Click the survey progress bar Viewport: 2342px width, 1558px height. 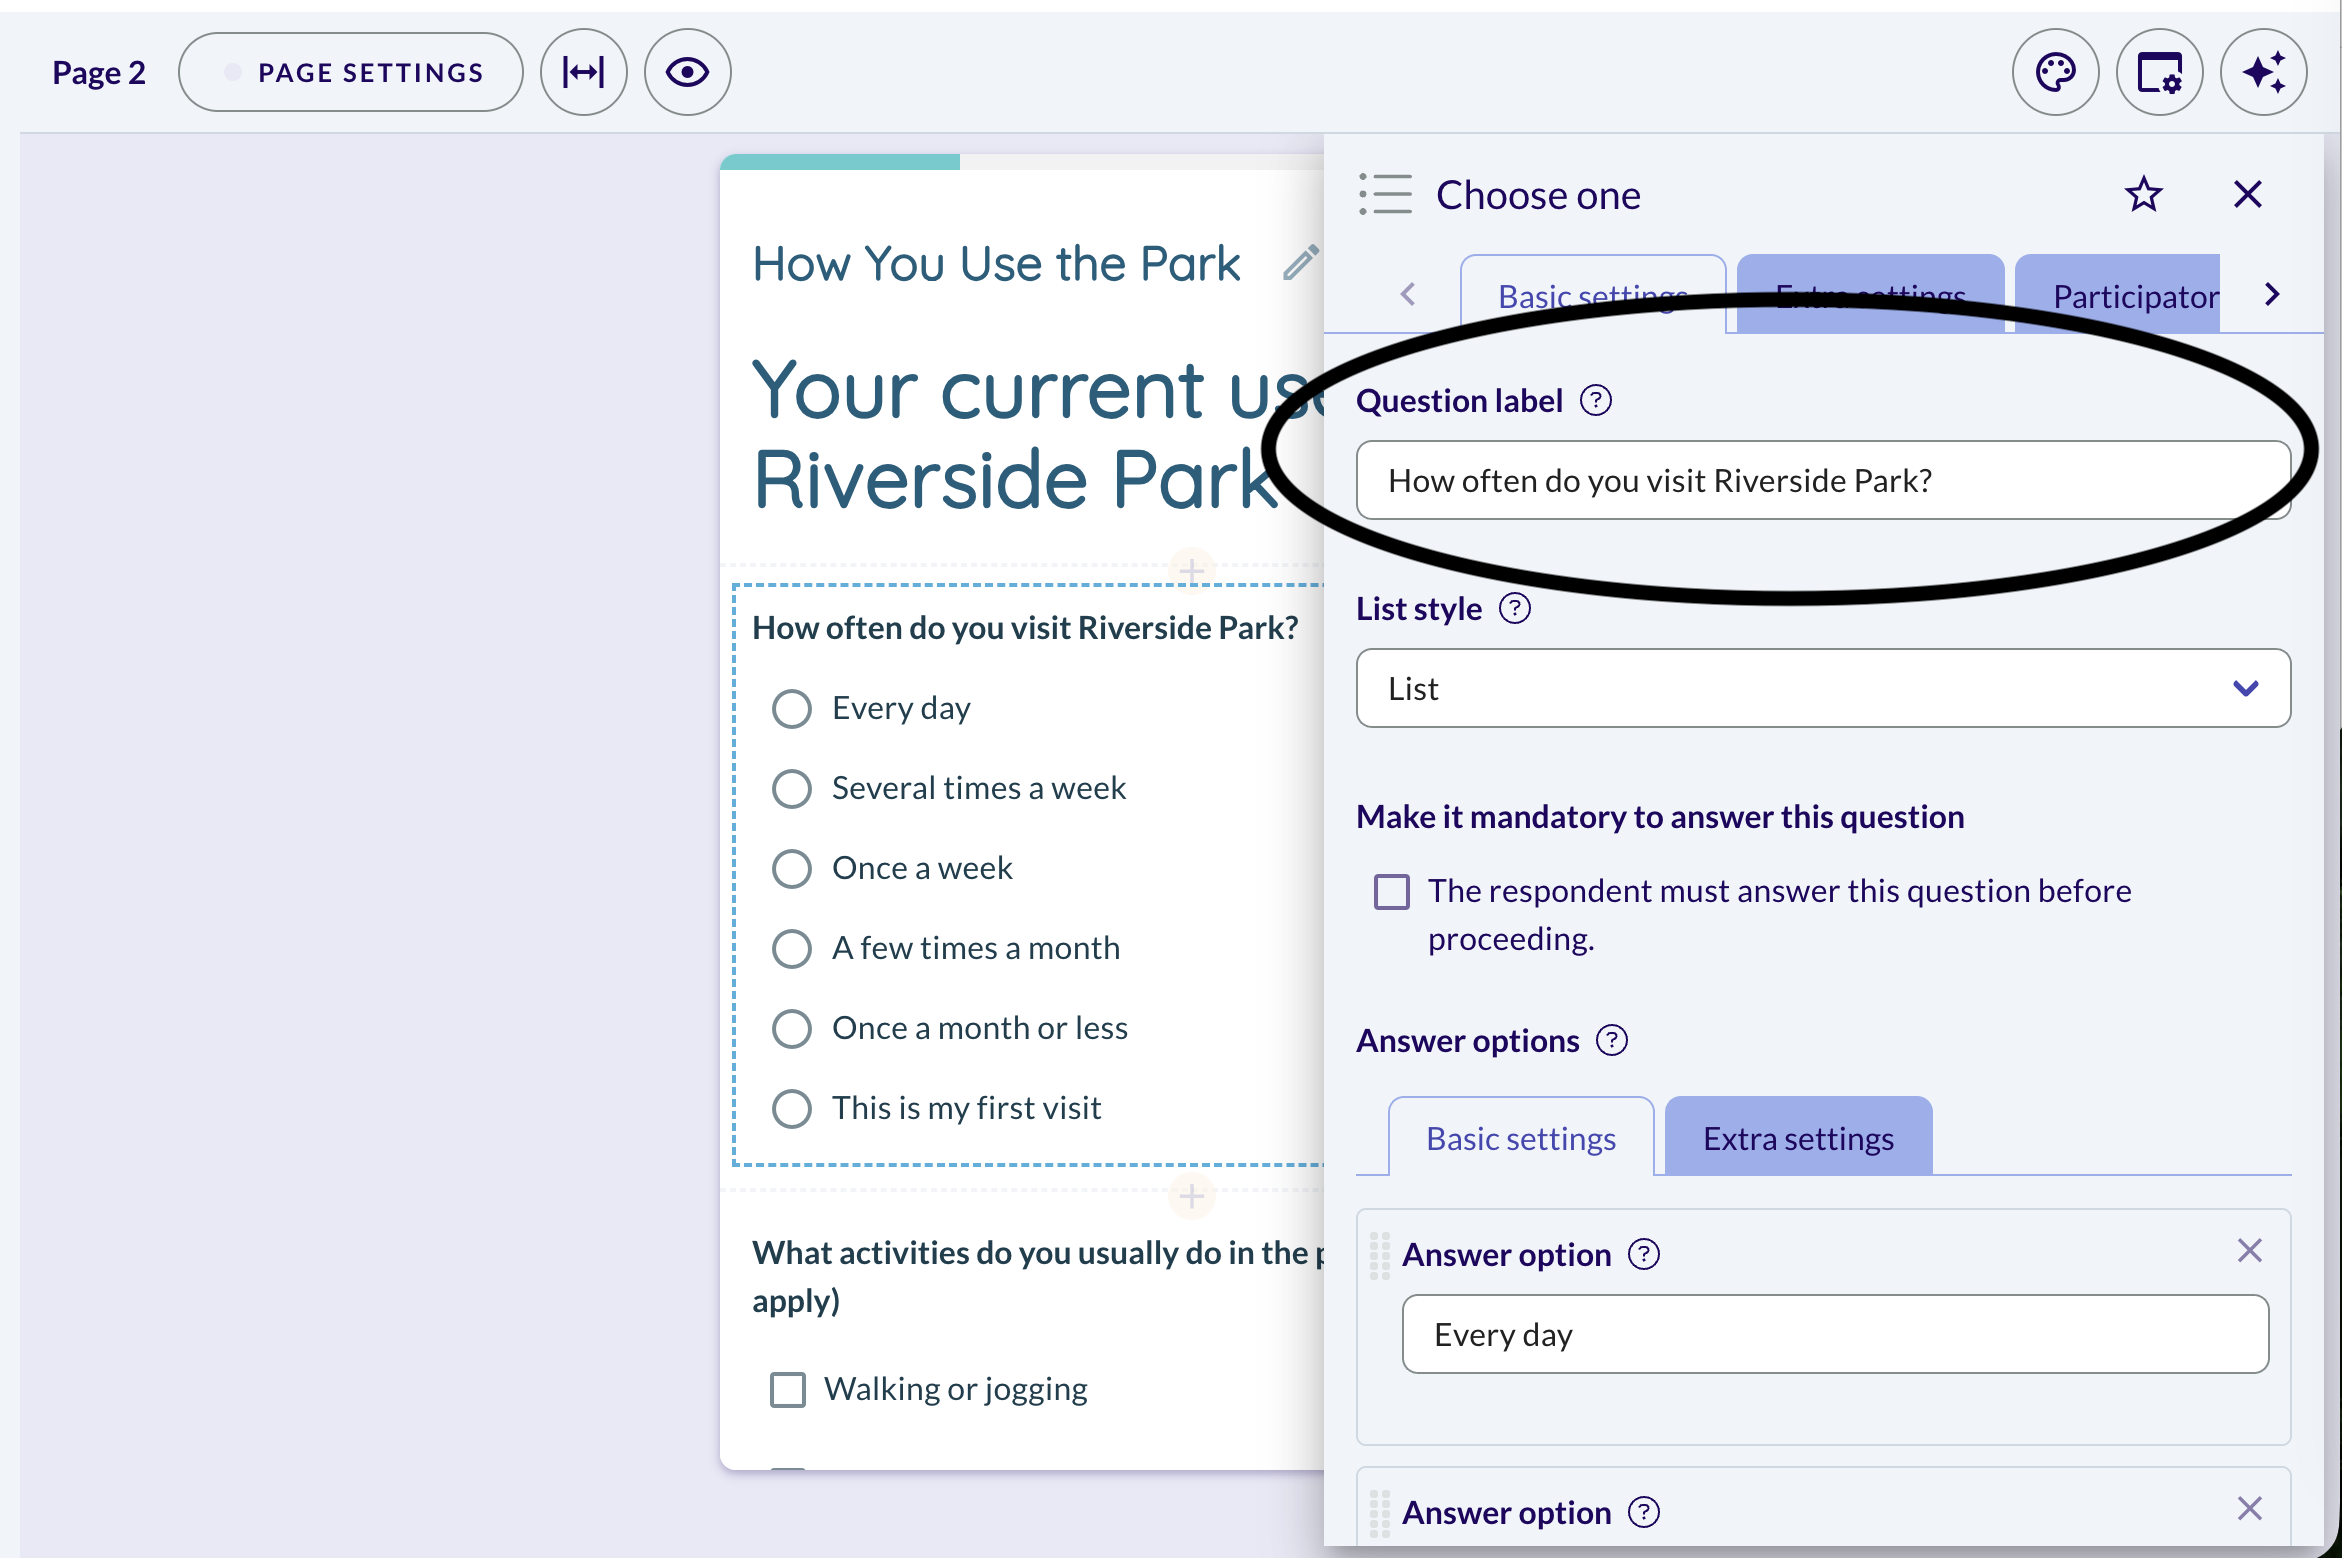(1022, 162)
